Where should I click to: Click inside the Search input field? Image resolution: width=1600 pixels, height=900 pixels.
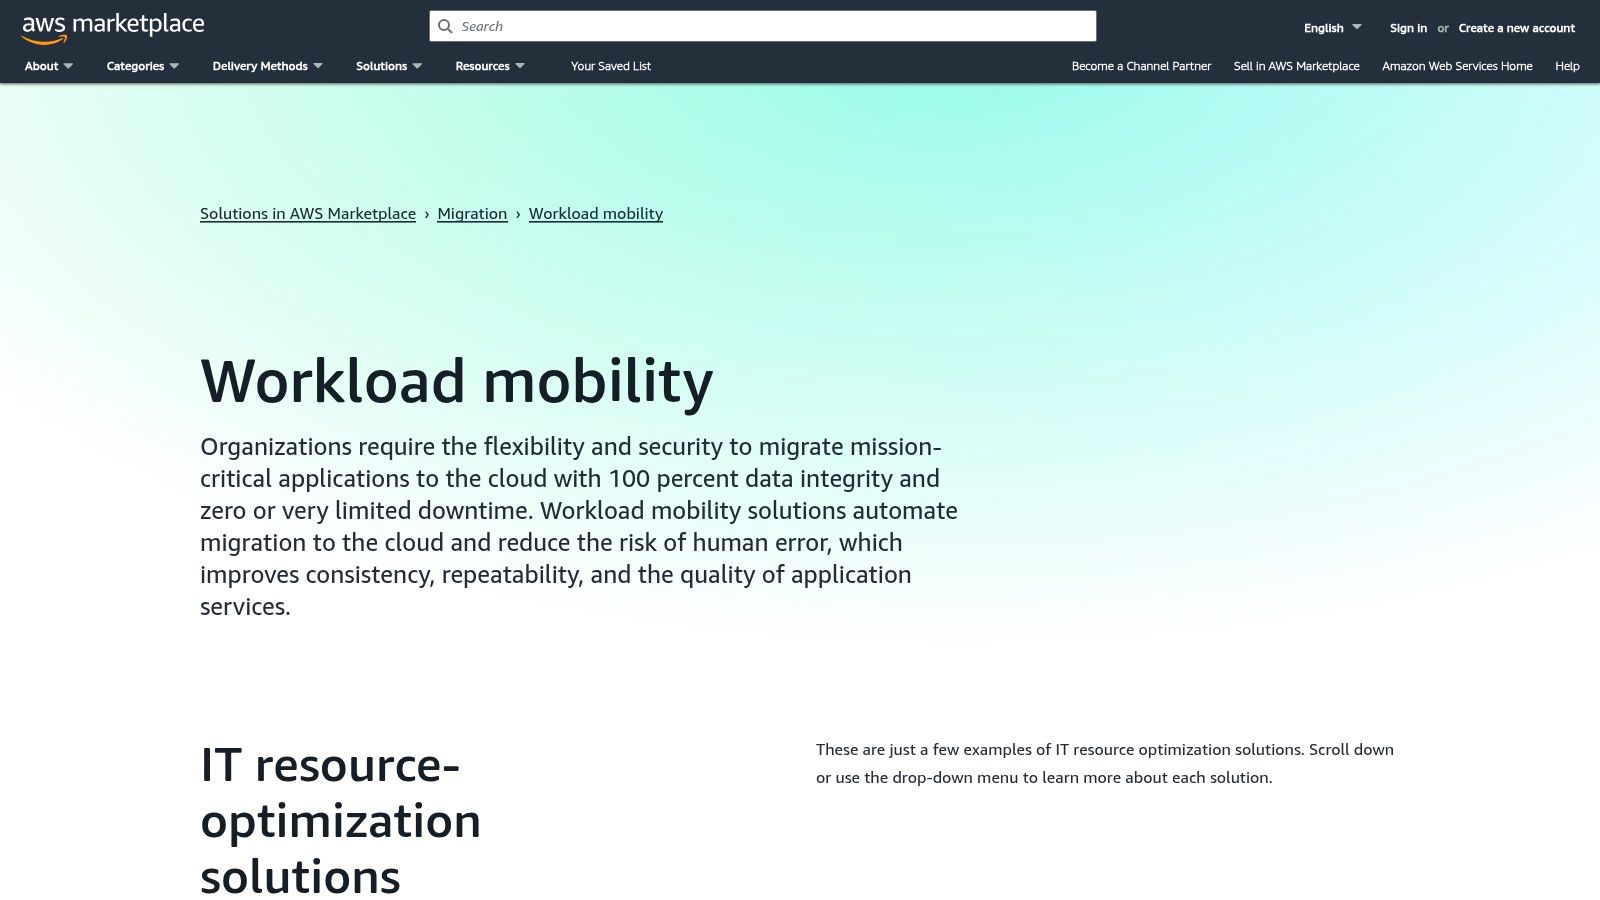[x=760, y=26]
